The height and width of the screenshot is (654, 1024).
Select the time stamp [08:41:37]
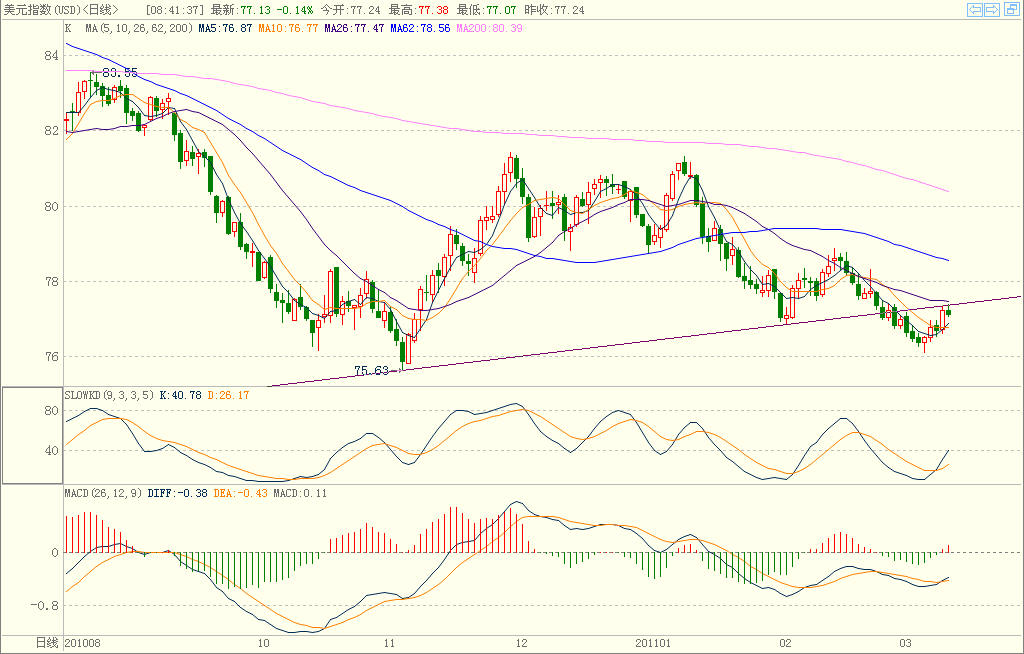[174, 10]
